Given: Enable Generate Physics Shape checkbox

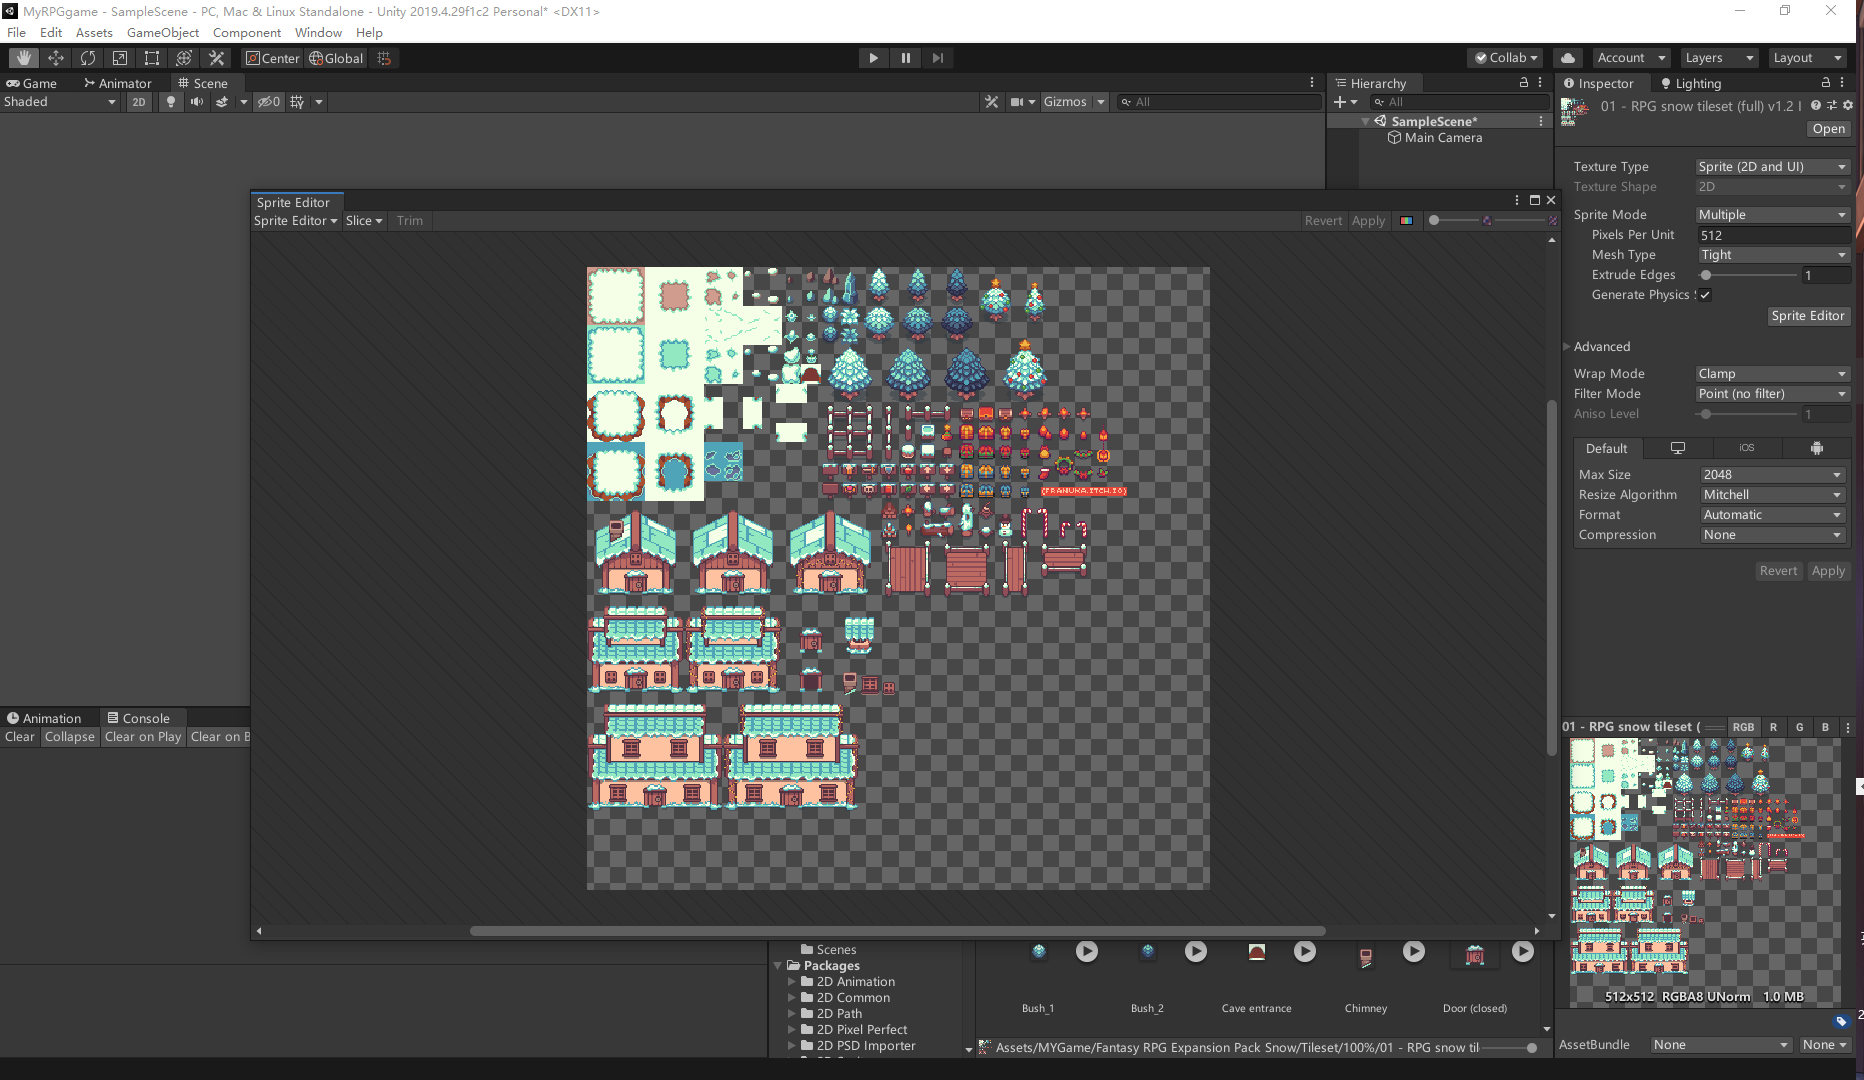Looking at the screenshot, I should [x=1705, y=295].
